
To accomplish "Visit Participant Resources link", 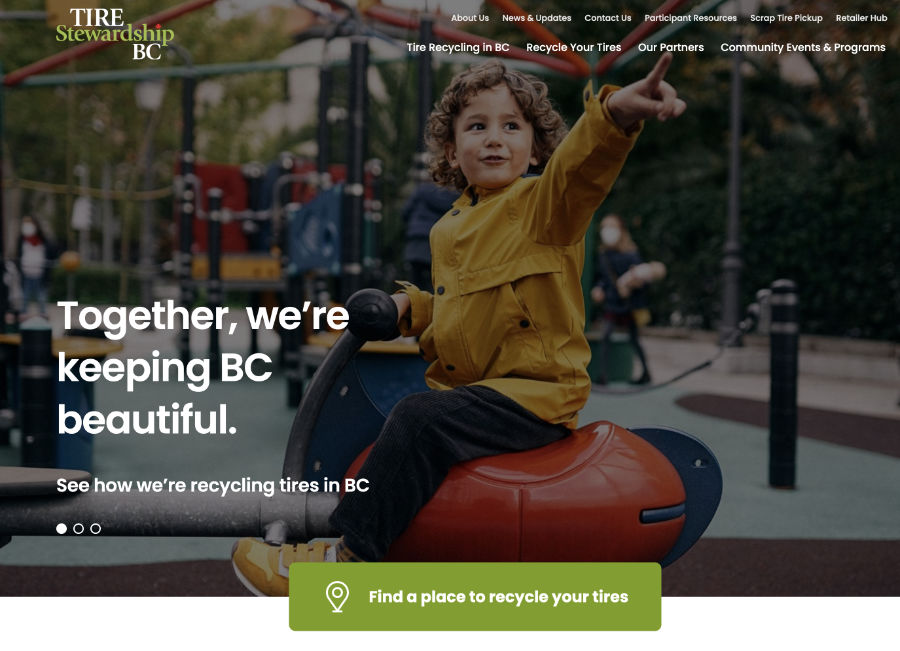I will (x=690, y=18).
